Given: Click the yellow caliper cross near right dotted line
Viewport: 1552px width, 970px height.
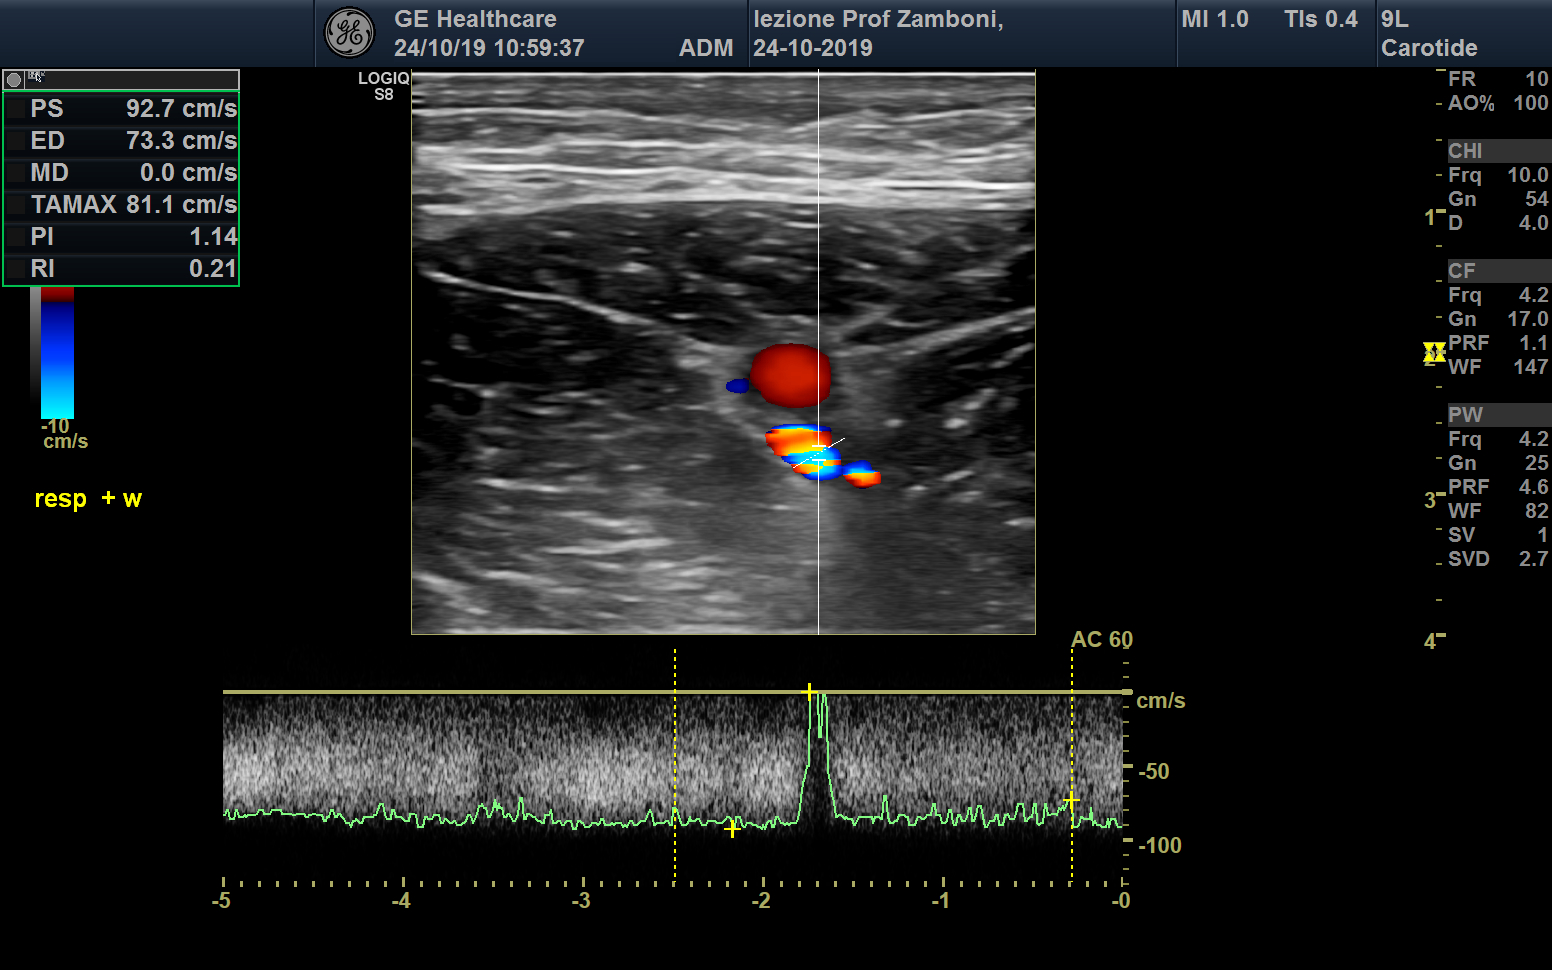Looking at the screenshot, I should (x=1070, y=801).
